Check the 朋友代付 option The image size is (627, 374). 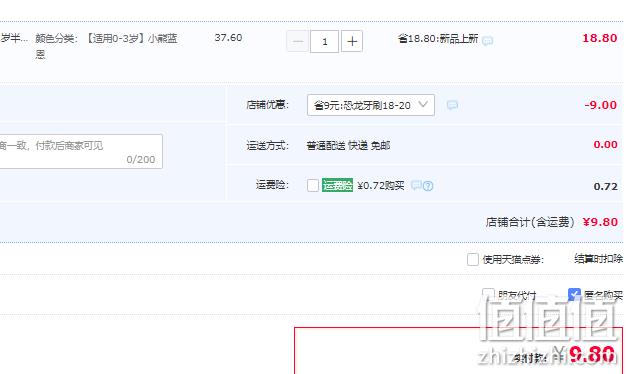tap(488, 295)
